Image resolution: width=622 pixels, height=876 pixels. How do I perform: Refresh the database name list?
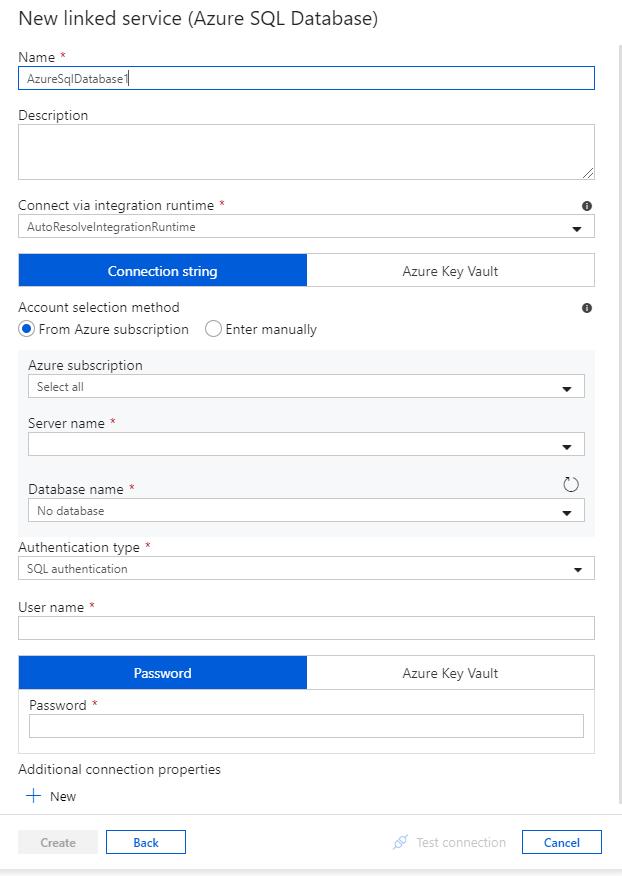click(x=570, y=484)
